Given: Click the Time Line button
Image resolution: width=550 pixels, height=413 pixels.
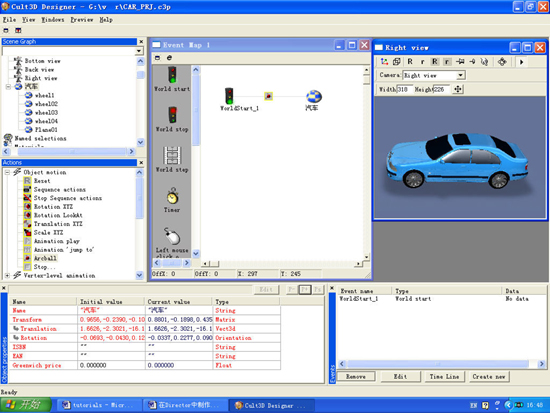Looking at the screenshot, I should (x=444, y=377).
